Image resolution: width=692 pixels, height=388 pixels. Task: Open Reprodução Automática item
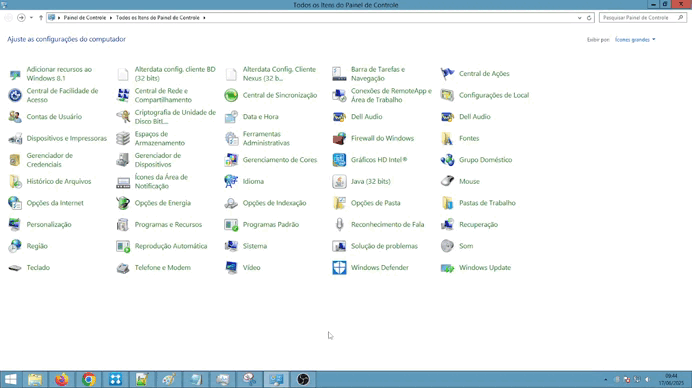[171, 246]
